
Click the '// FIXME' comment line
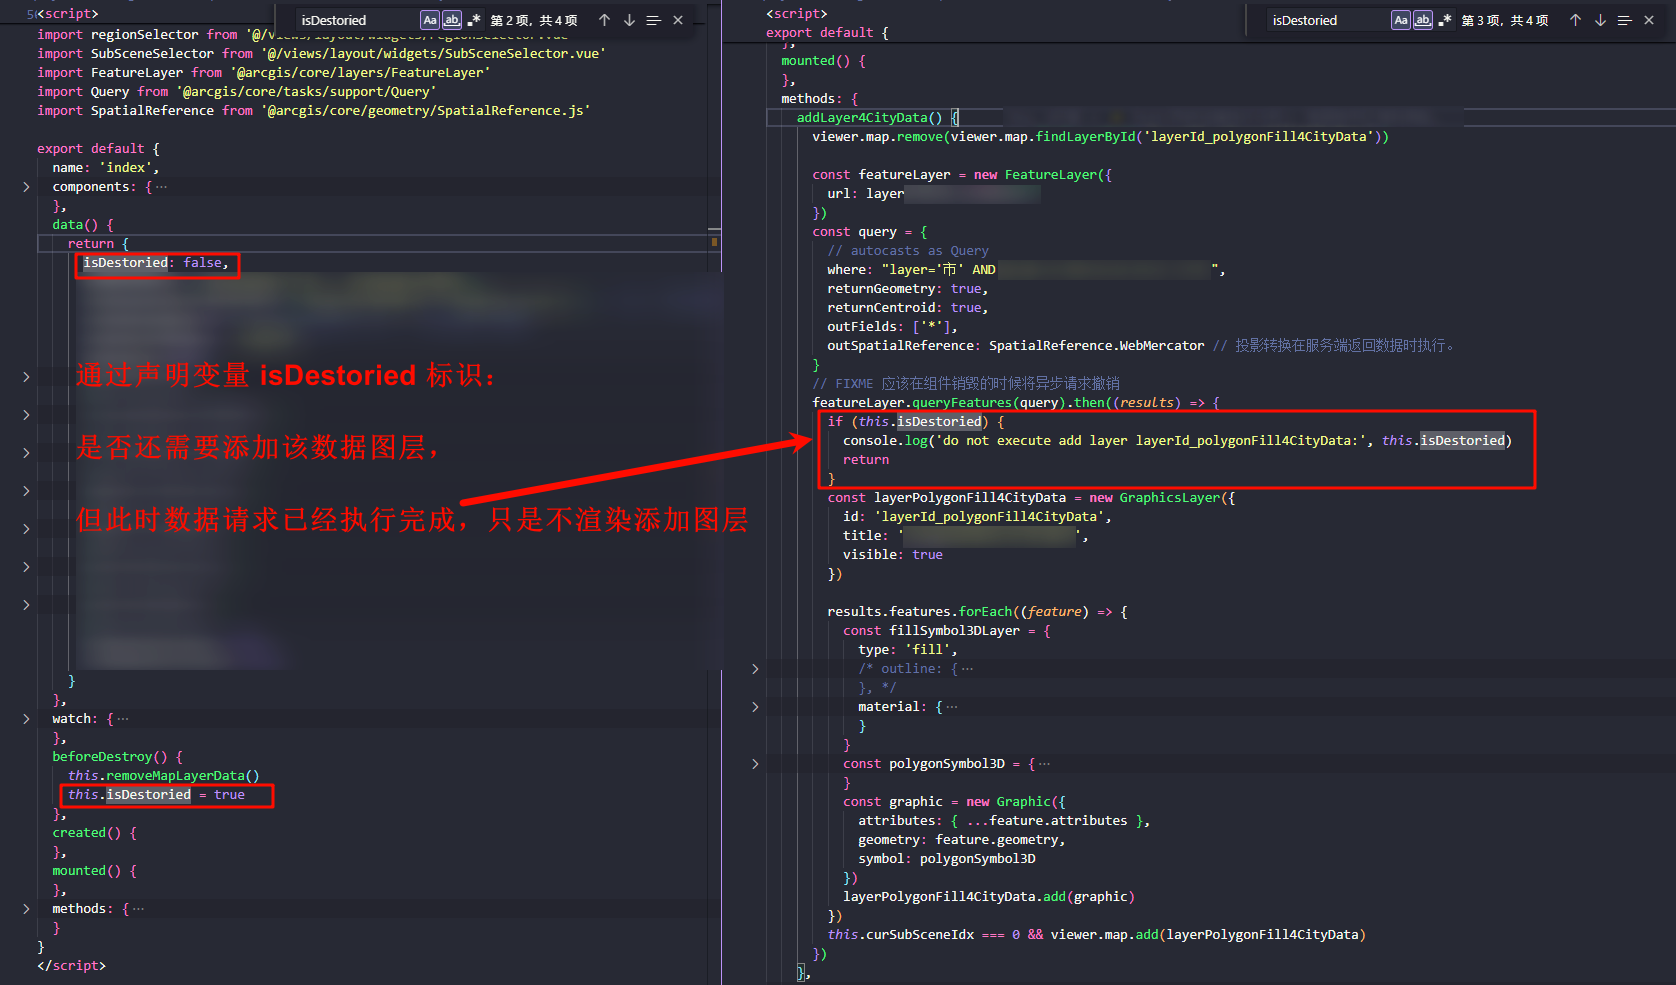click(x=966, y=384)
